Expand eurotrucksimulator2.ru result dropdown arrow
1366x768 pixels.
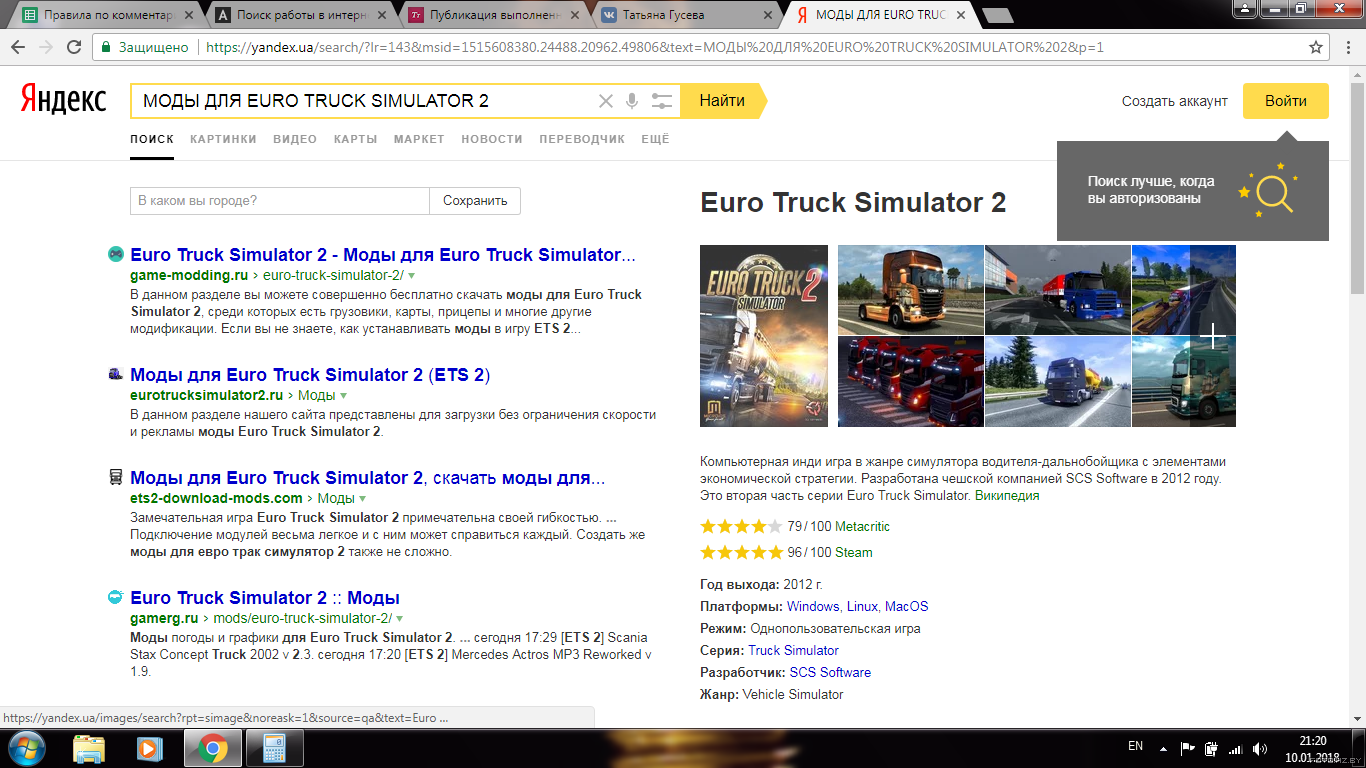[x=344, y=395]
